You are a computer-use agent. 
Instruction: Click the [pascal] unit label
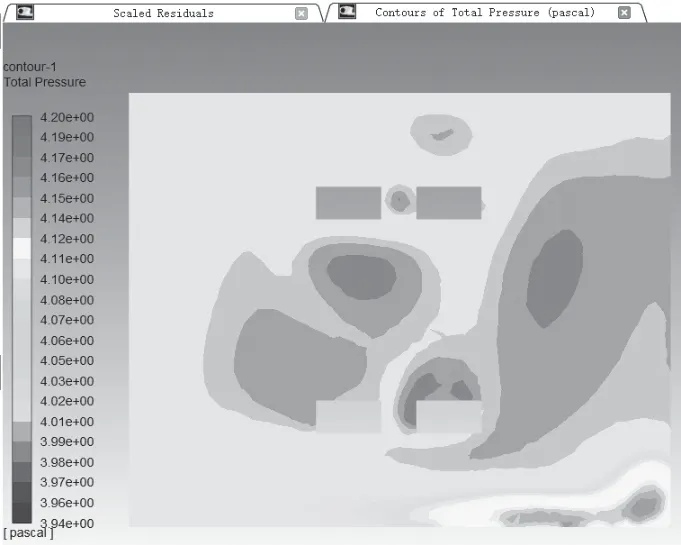[28, 533]
